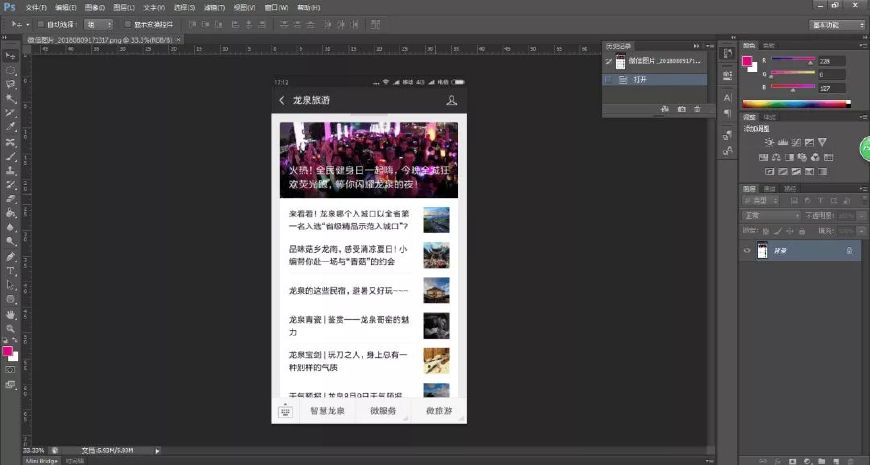Select the Eyedropper tool
The width and height of the screenshot is (870, 465).
click(x=10, y=128)
